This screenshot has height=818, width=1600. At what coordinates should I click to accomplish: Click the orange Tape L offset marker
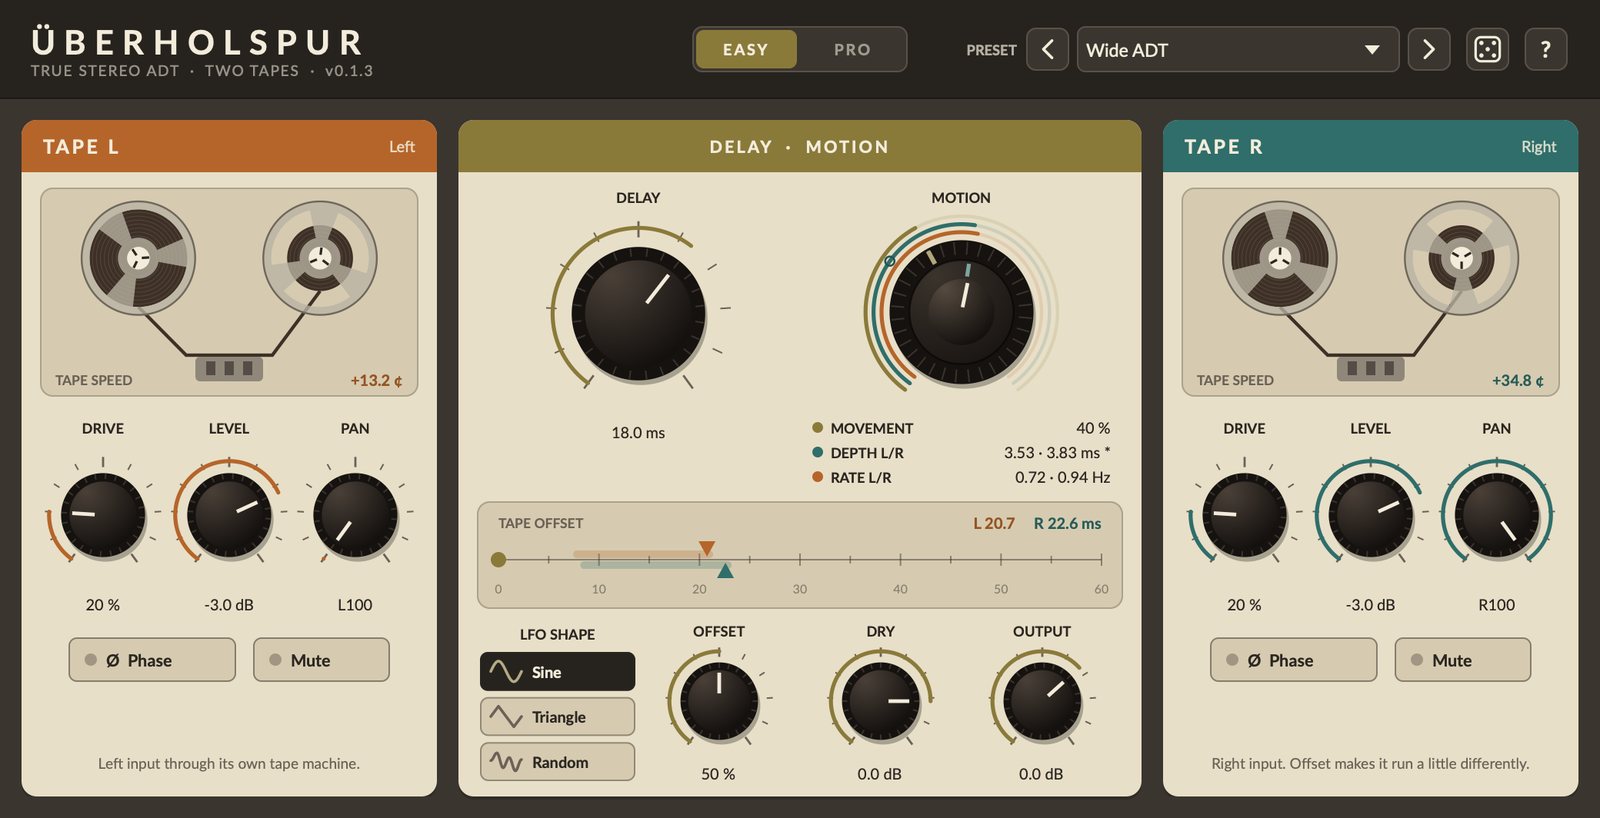[x=707, y=548]
